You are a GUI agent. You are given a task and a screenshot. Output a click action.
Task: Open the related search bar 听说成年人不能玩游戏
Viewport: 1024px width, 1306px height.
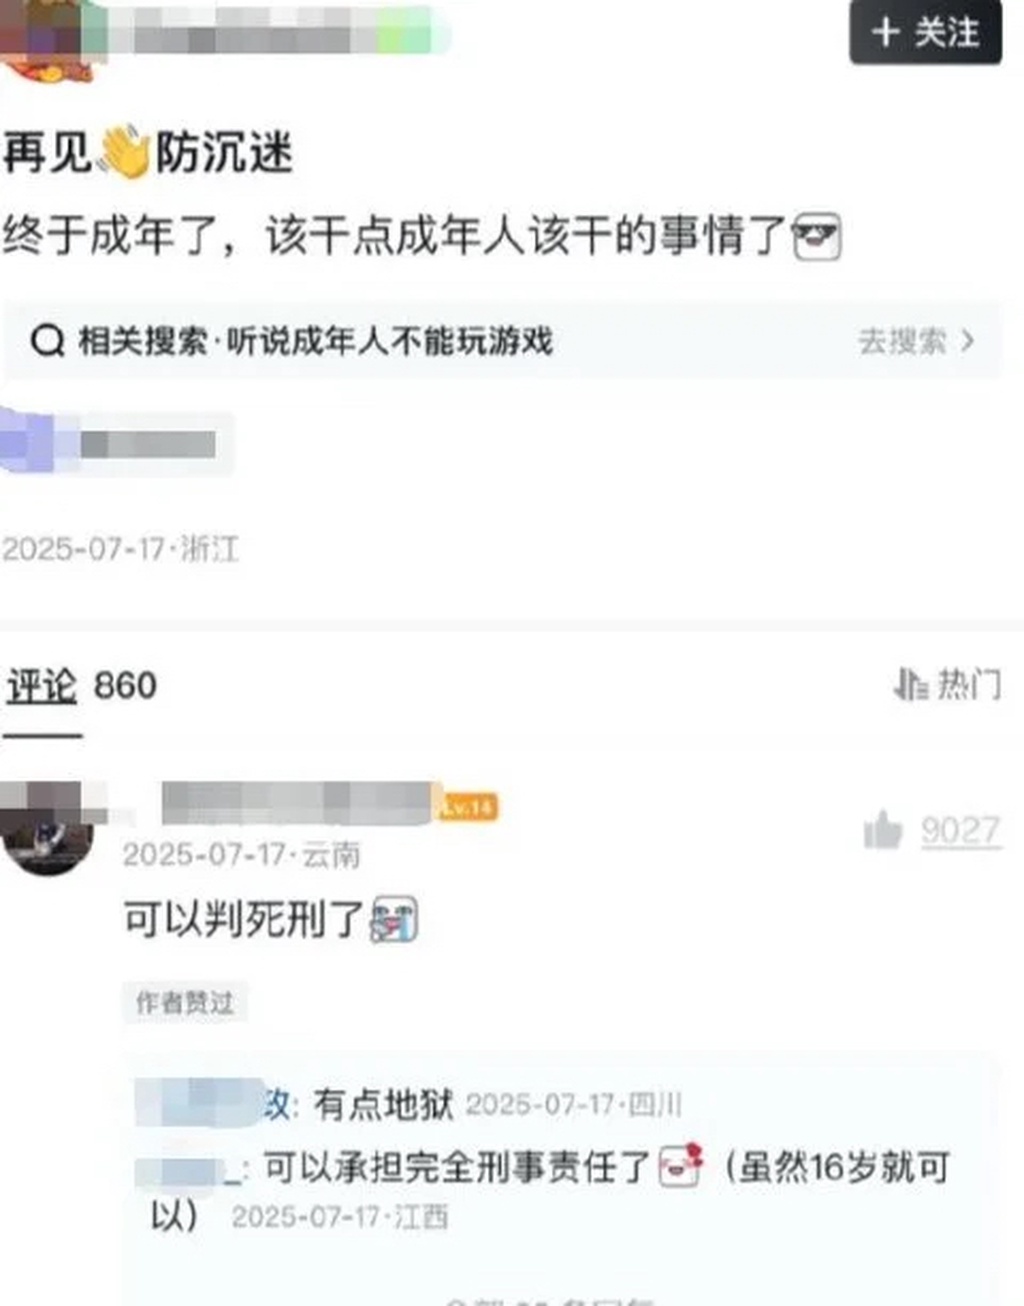[x=501, y=341]
